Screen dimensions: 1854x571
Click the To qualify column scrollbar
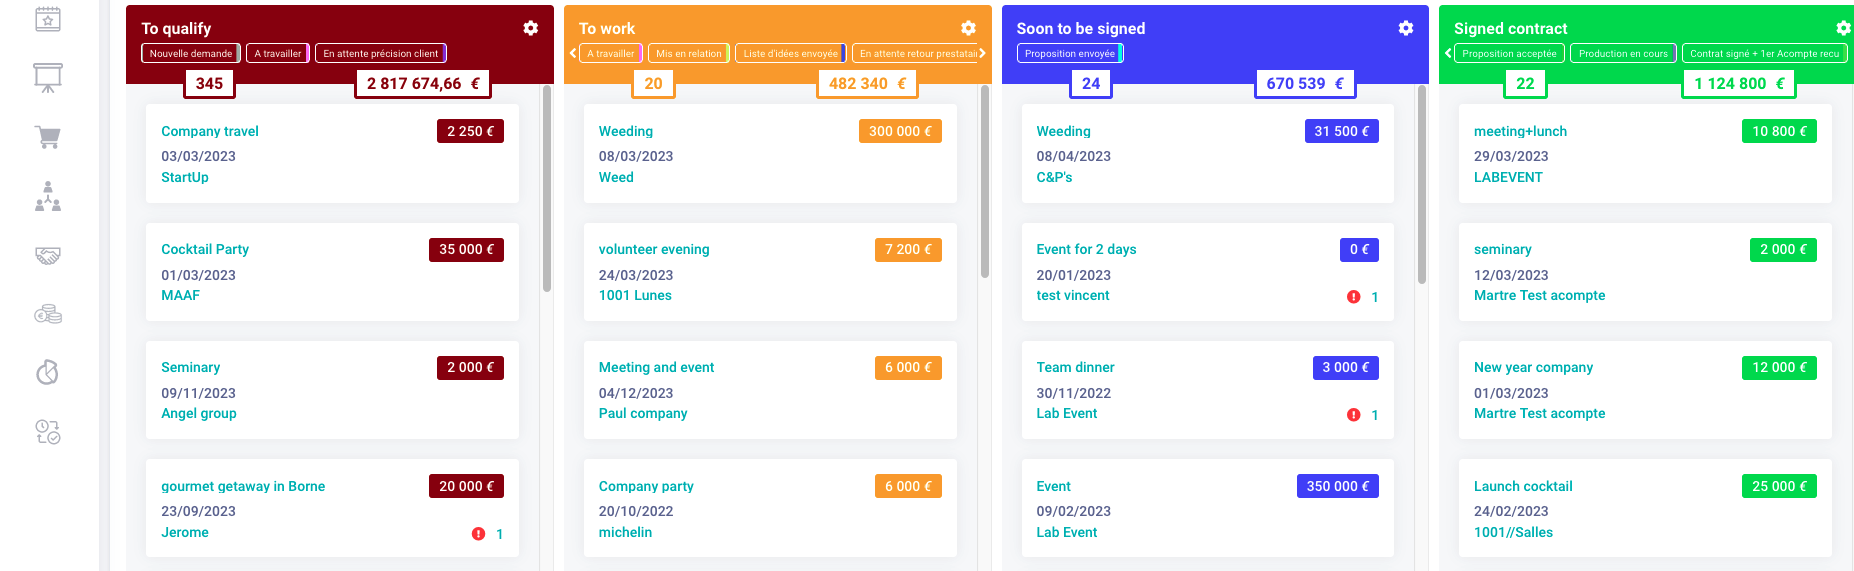pos(547,189)
